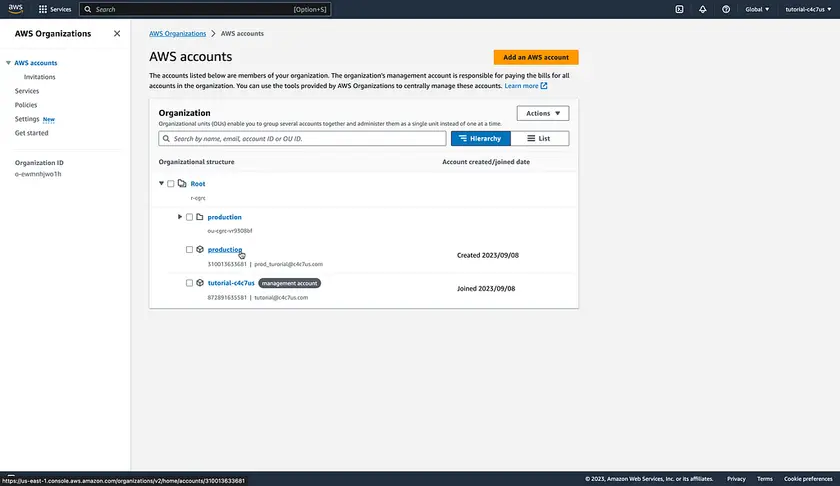Open the CloudShell icon in top bar
Image resolution: width=840 pixels, height=486 pixels.
coord(679,9)
